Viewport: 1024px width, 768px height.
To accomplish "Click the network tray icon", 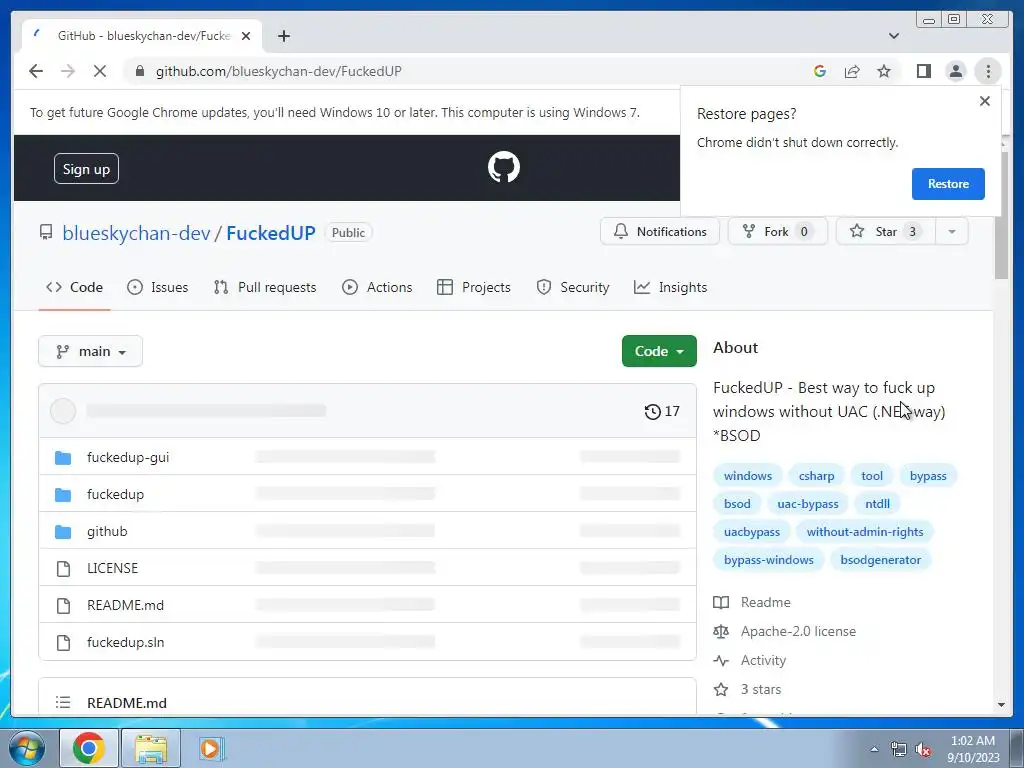I will 899,749.
